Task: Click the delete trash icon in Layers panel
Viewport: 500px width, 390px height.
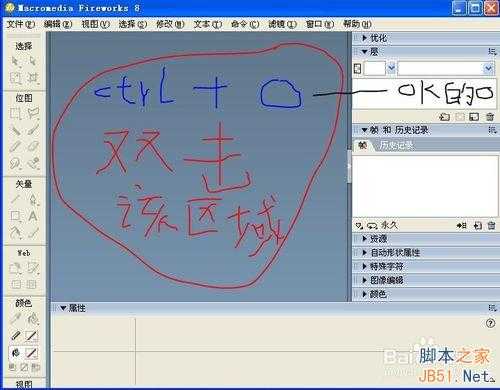Action: pyautogui.click(x=490, y=117)
